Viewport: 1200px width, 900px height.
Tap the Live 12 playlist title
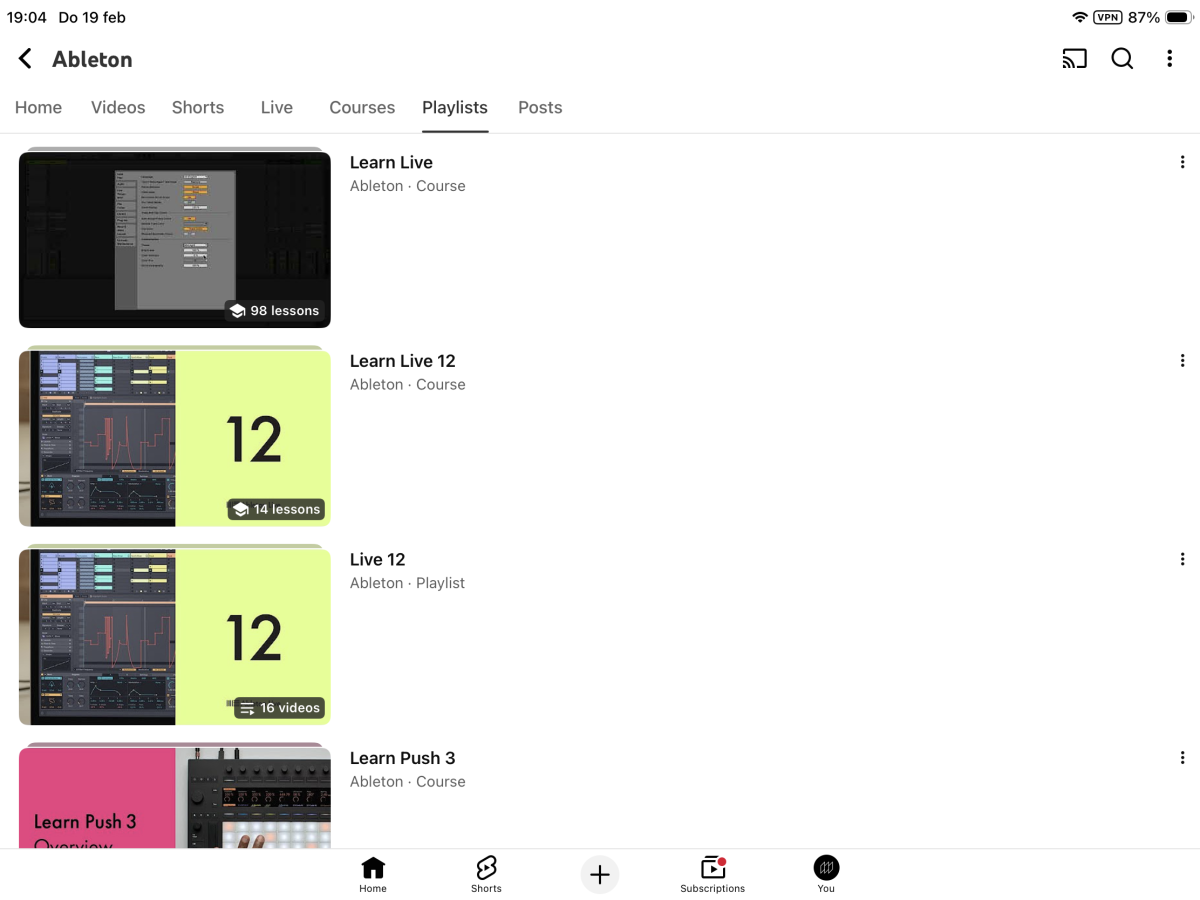point(377,559)
